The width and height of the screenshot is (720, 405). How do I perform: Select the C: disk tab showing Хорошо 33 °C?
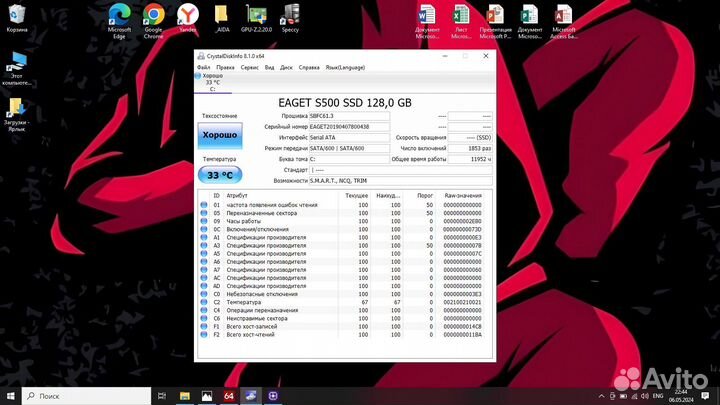click(x=213, y=83)
